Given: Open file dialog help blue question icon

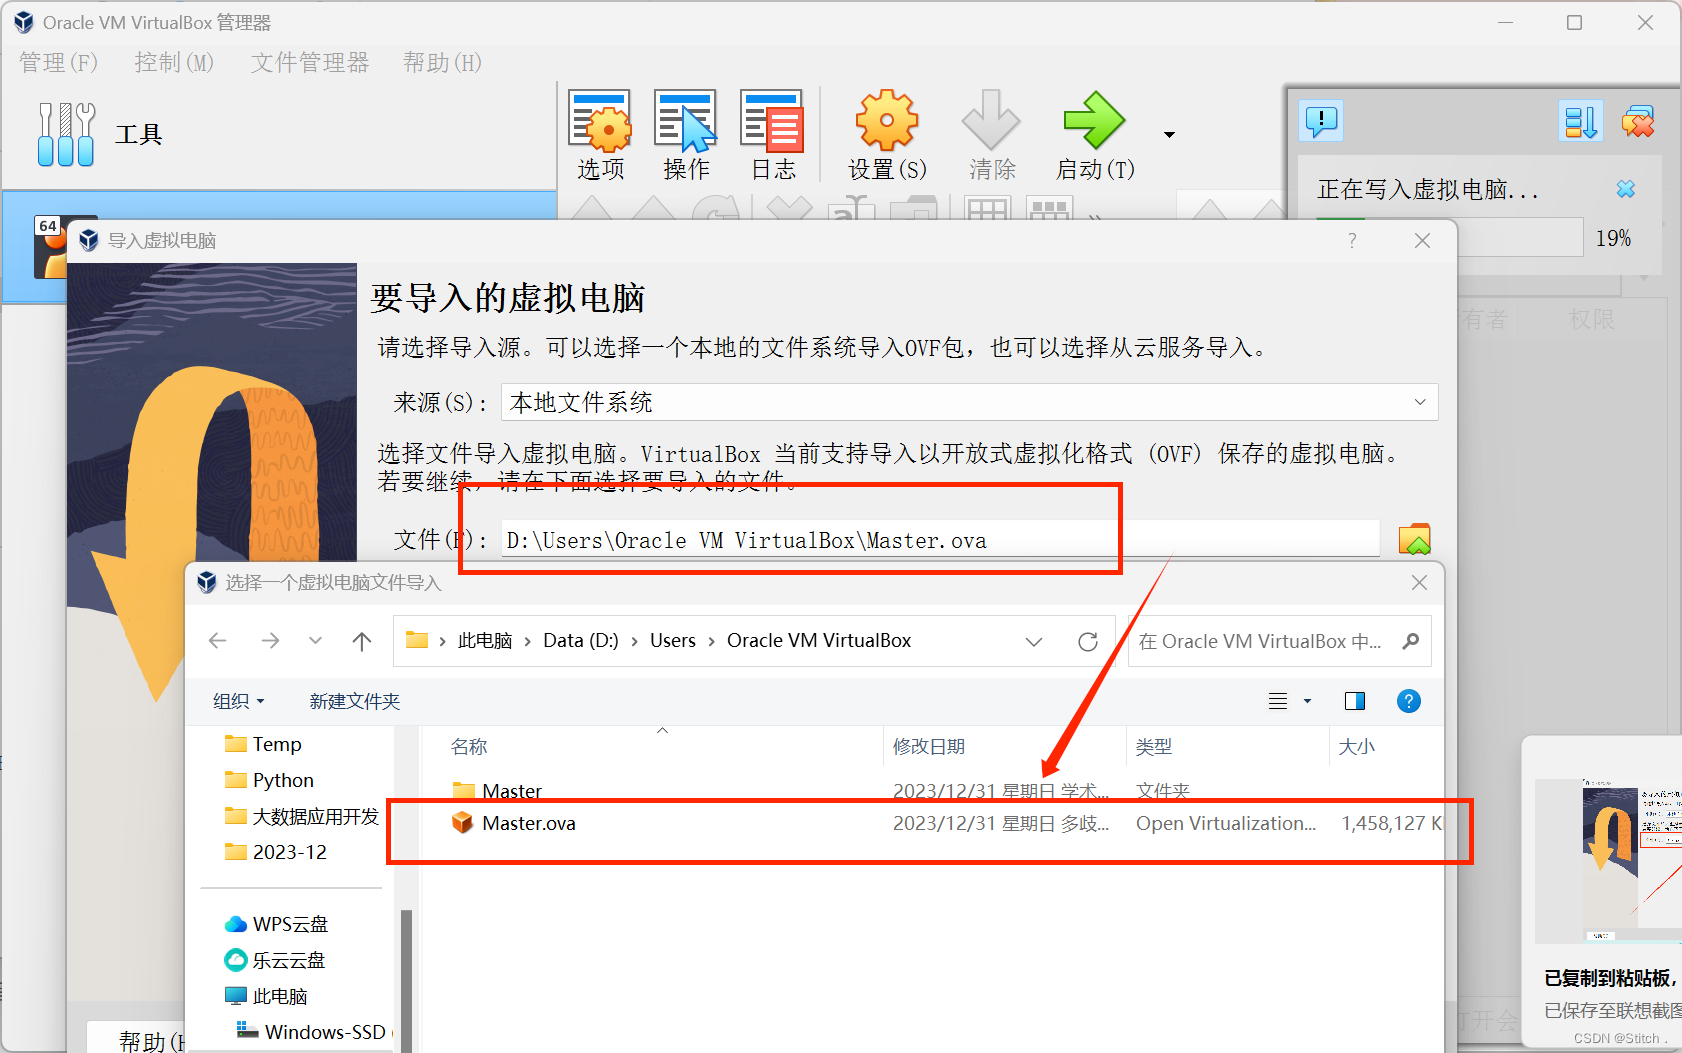Looking at the screenshot, I should (x=1408, y=701).
